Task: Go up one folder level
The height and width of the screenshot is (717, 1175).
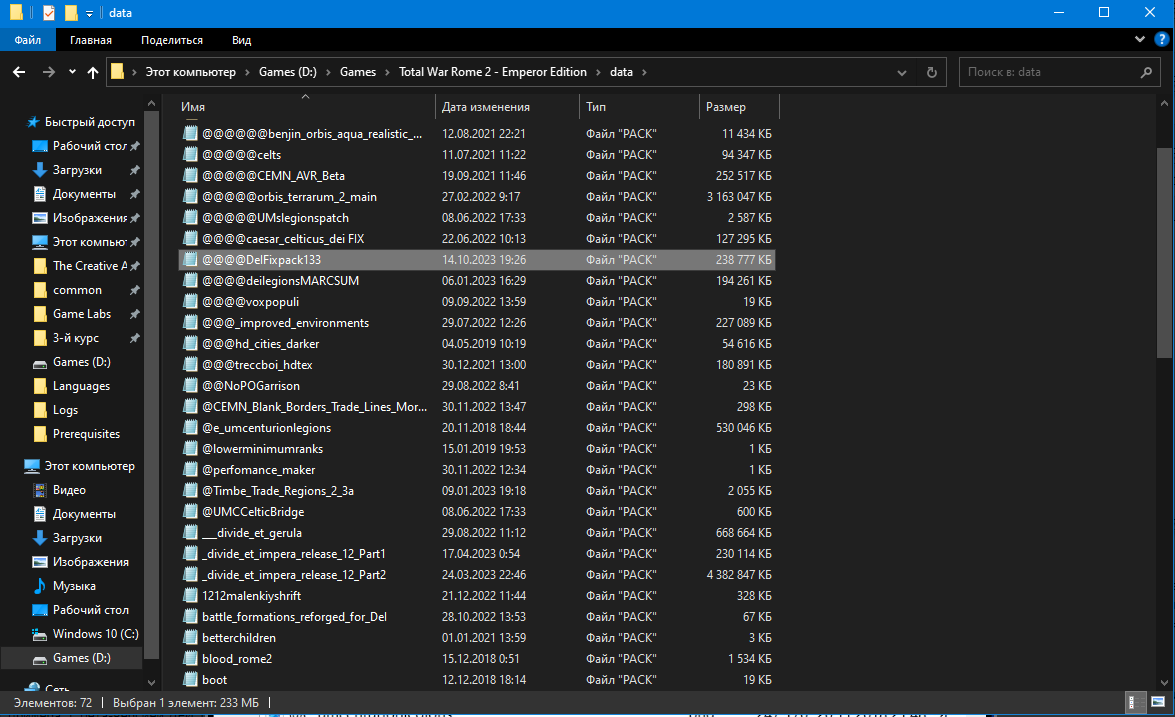Action: click(93, 72)
